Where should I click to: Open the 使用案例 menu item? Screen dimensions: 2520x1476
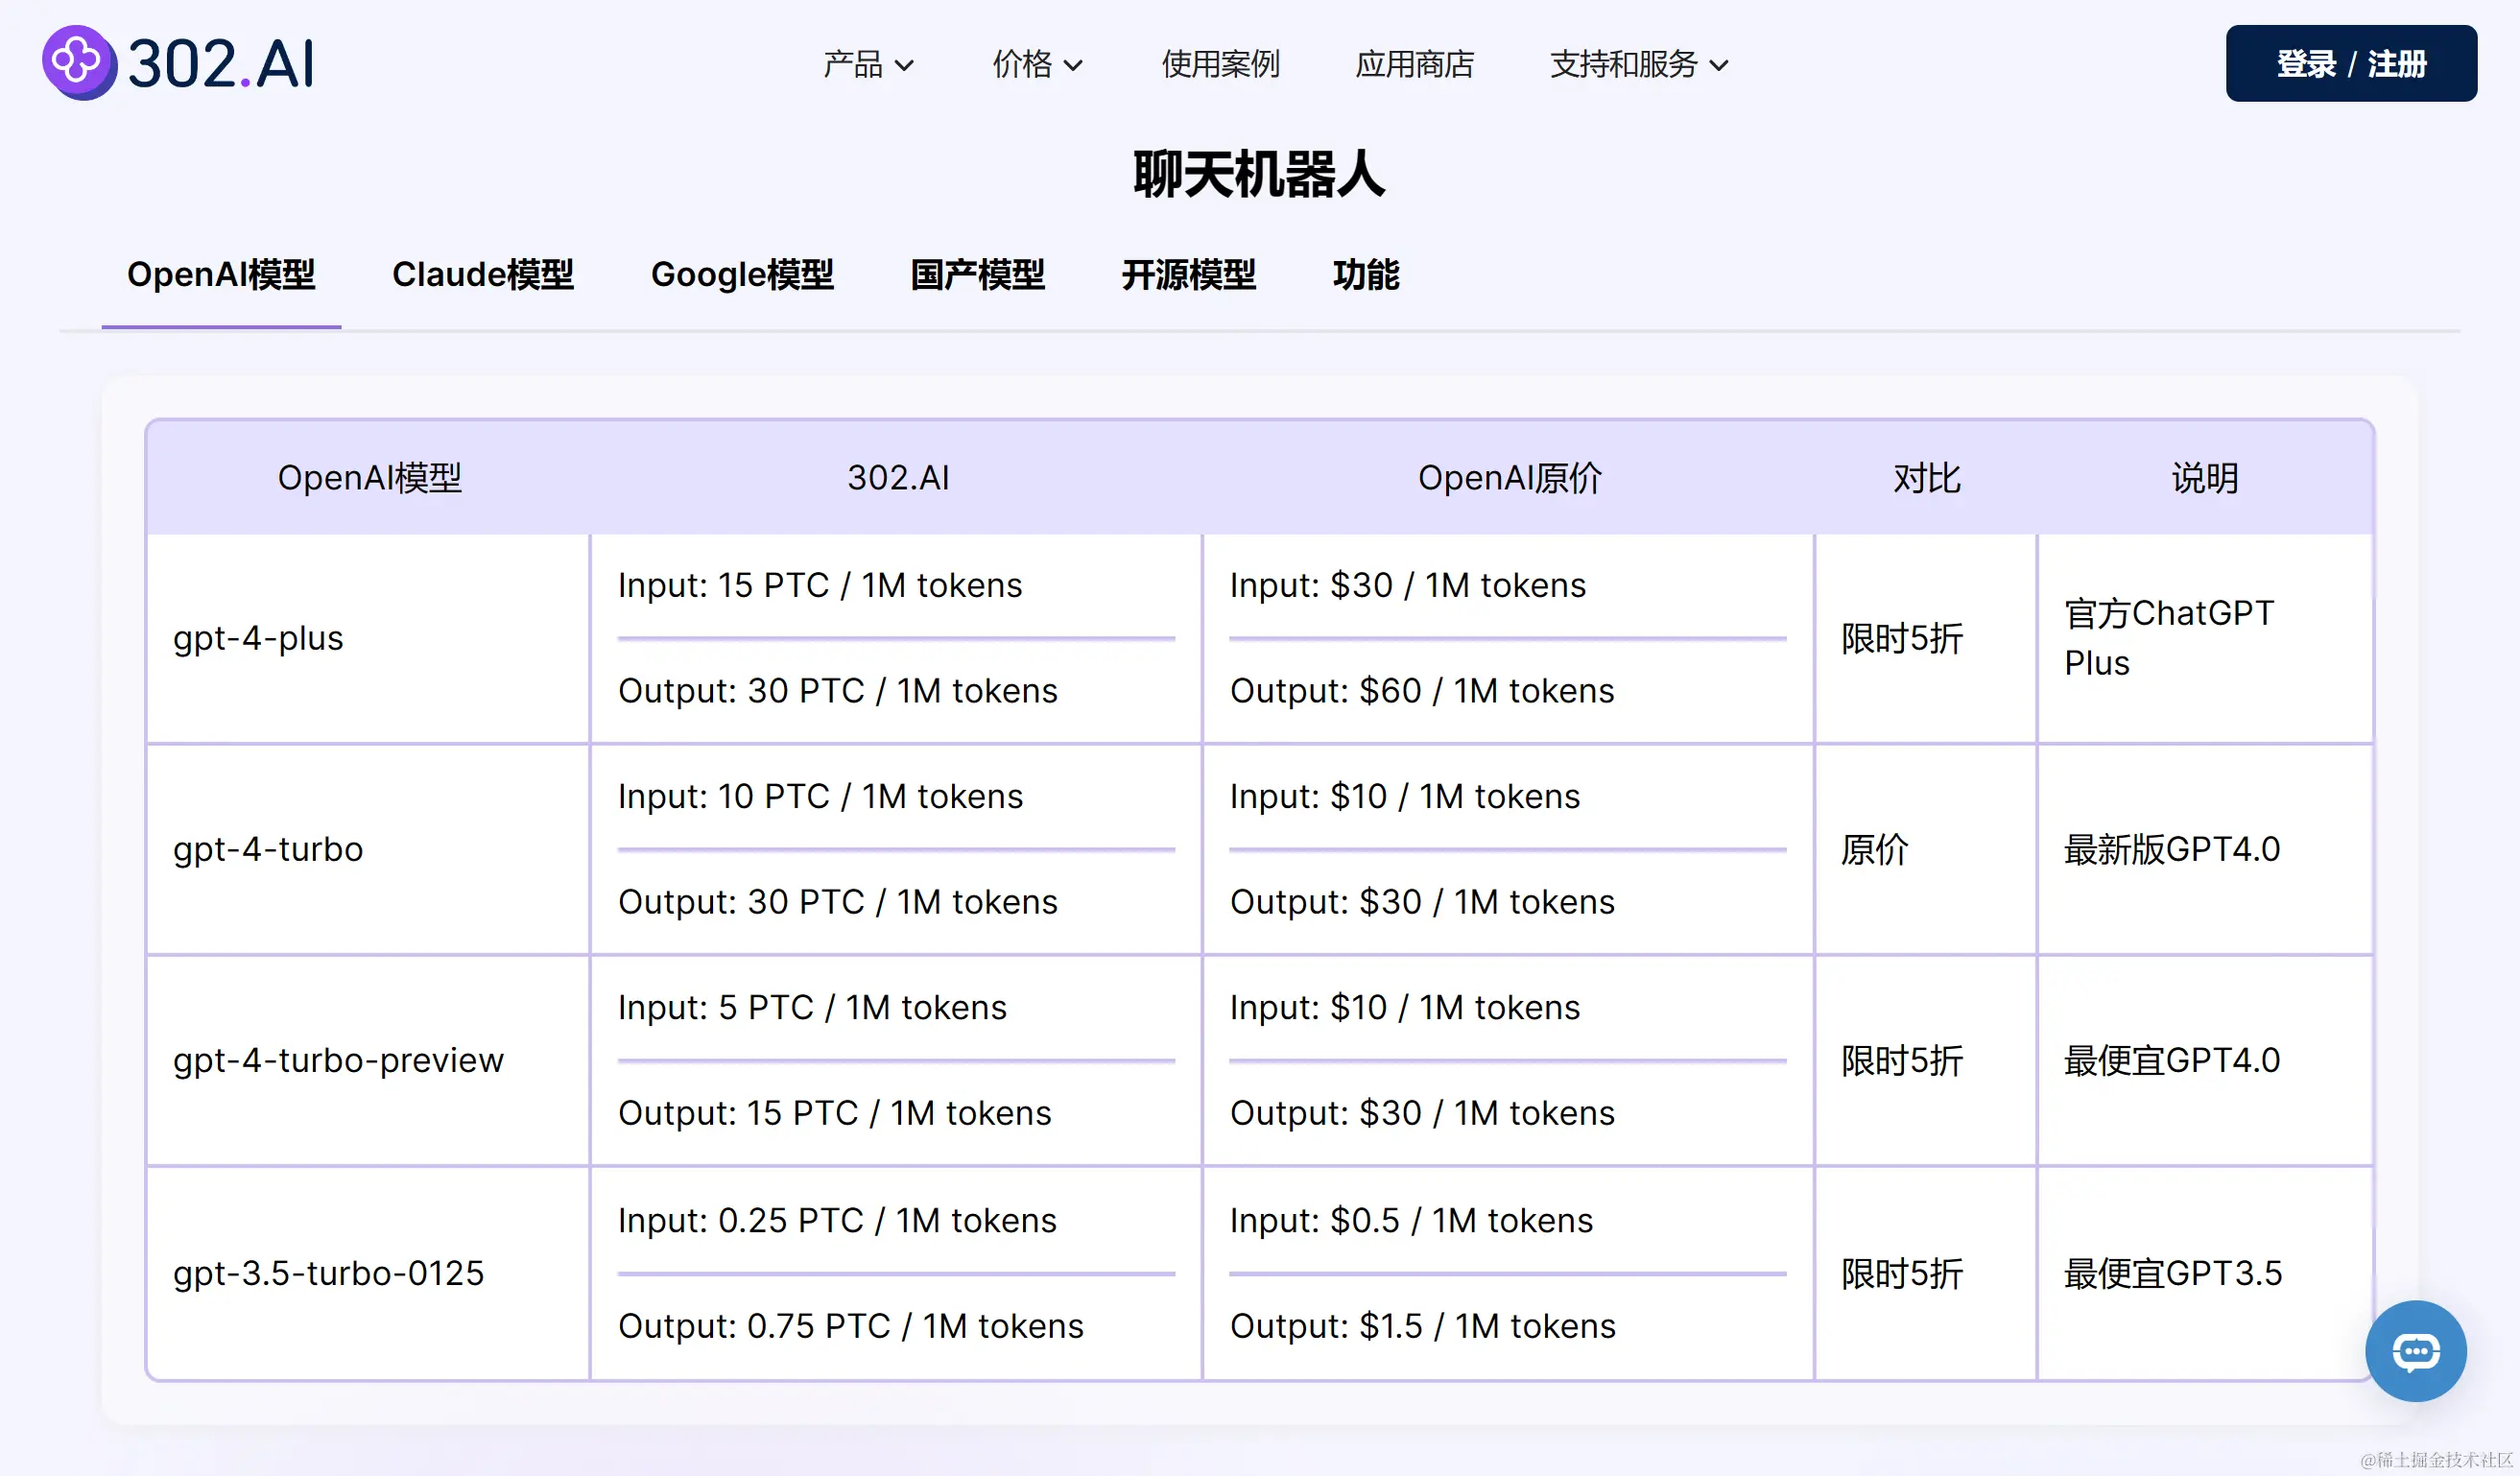(1220, 64)
